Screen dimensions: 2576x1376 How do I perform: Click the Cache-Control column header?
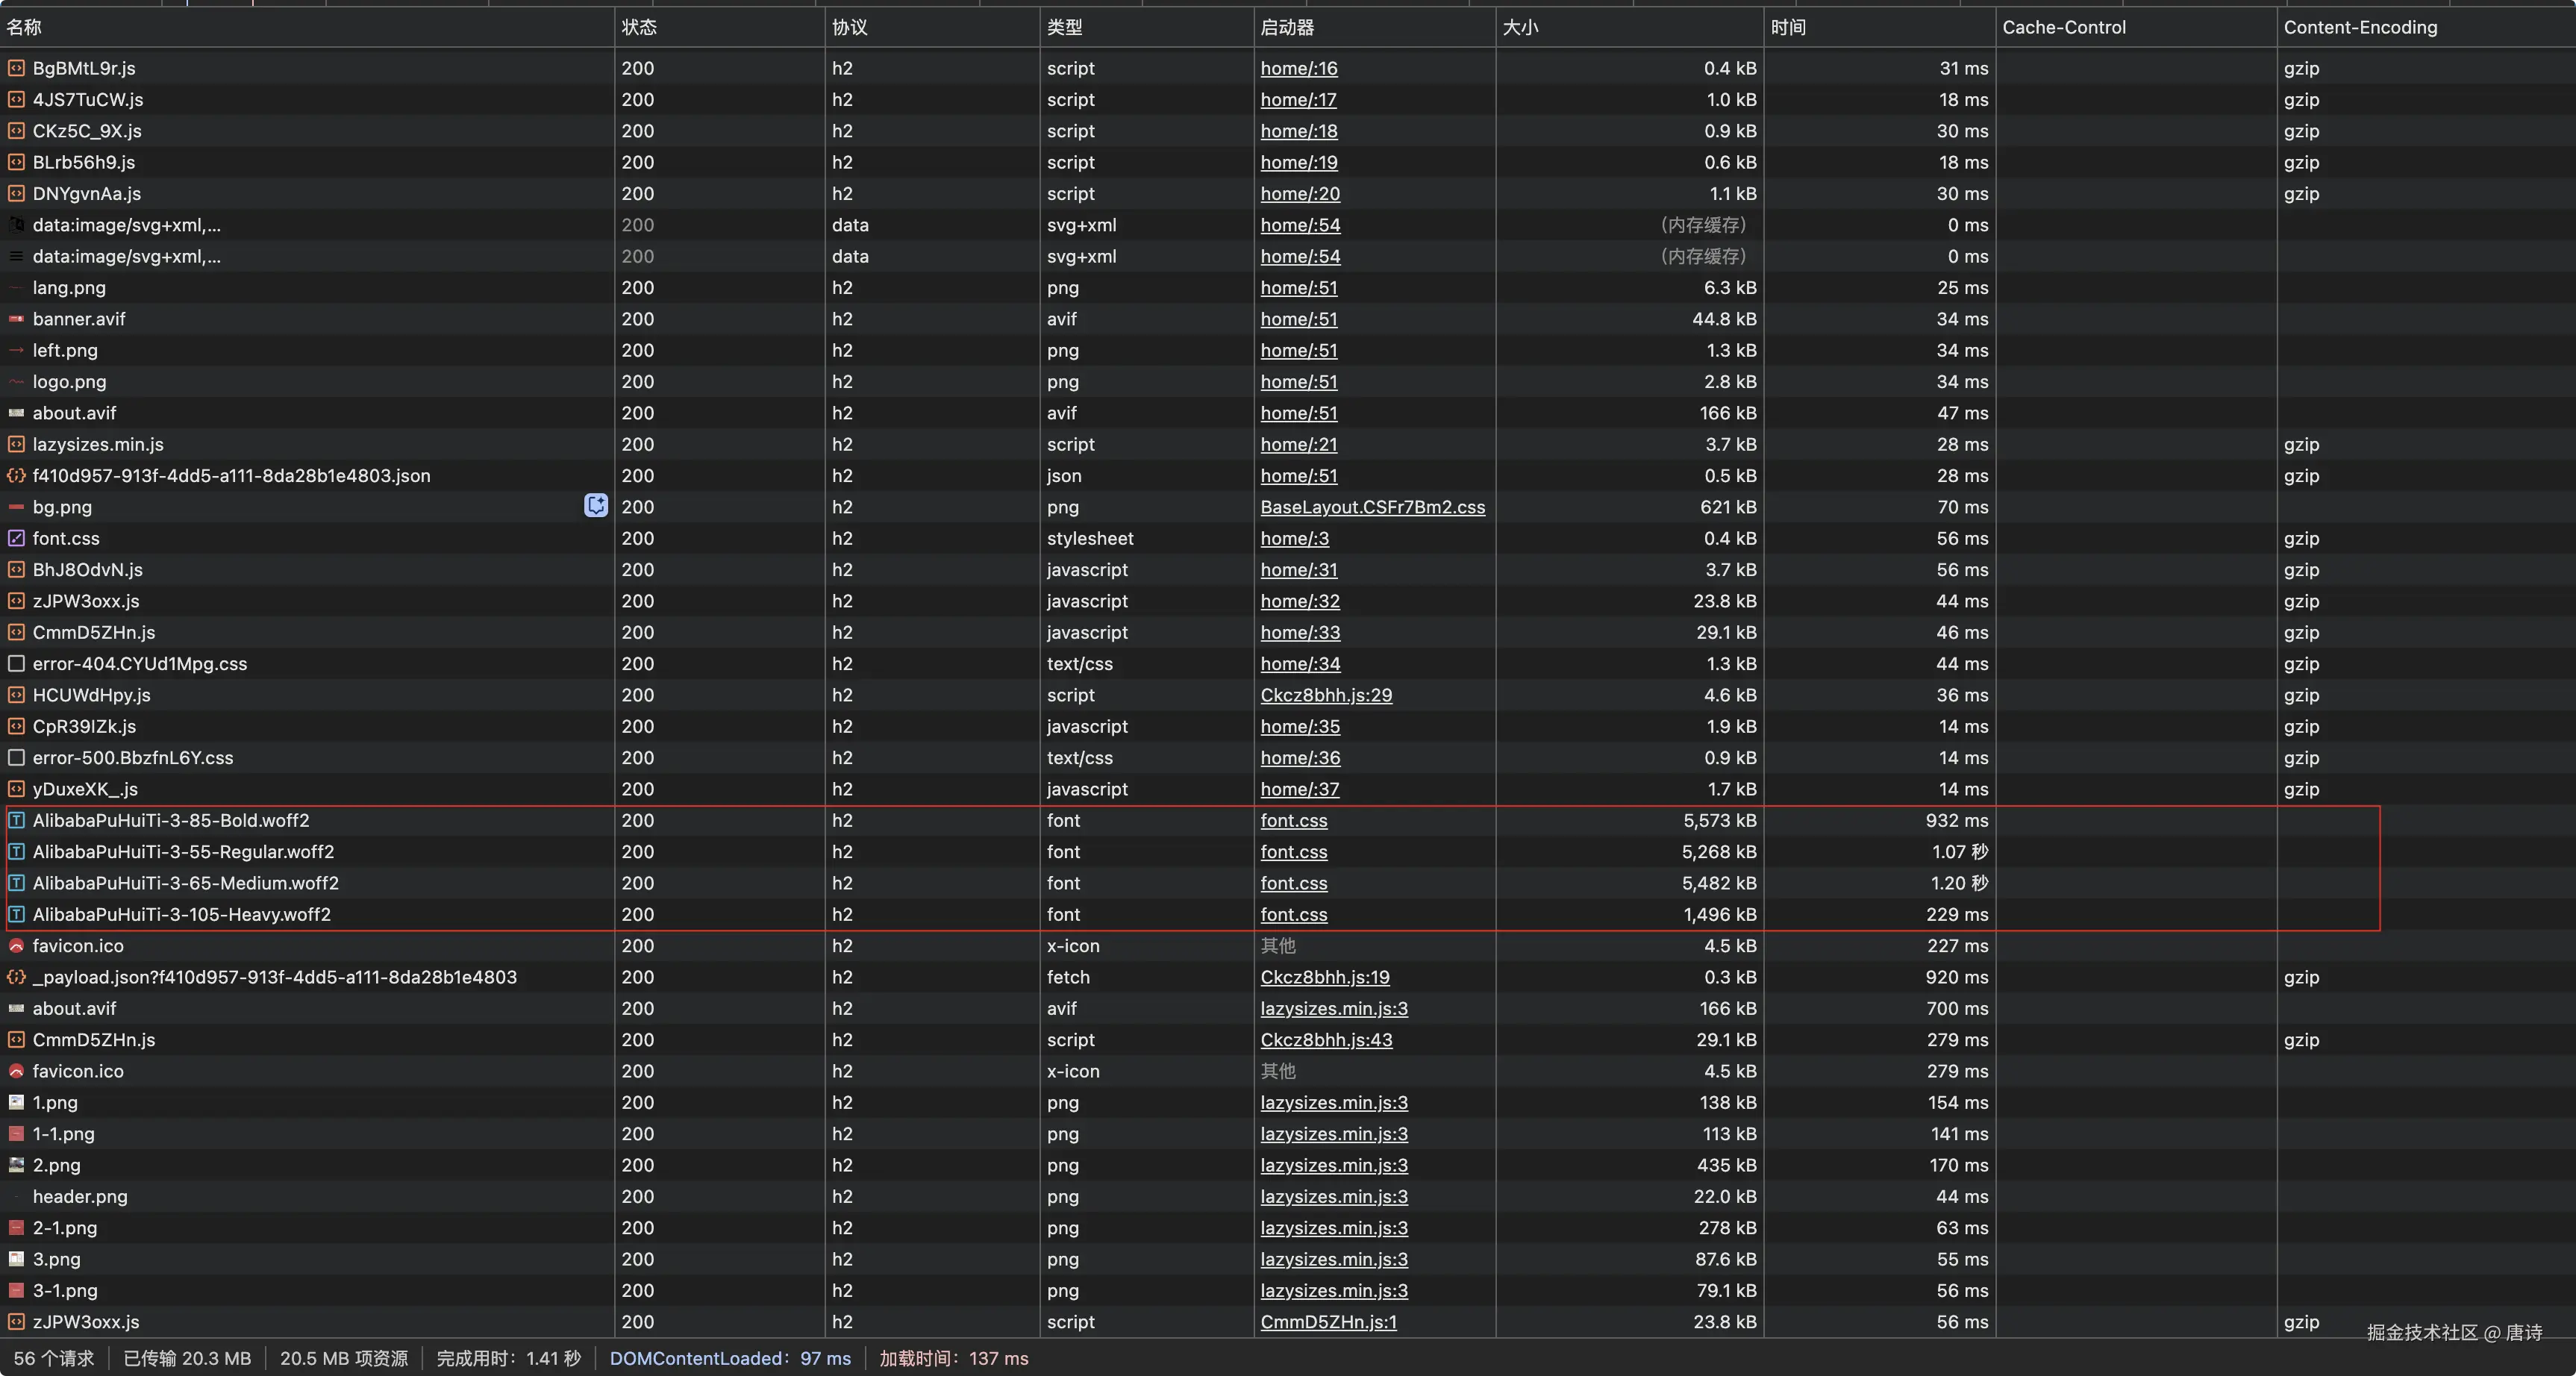pos(2064,27)
